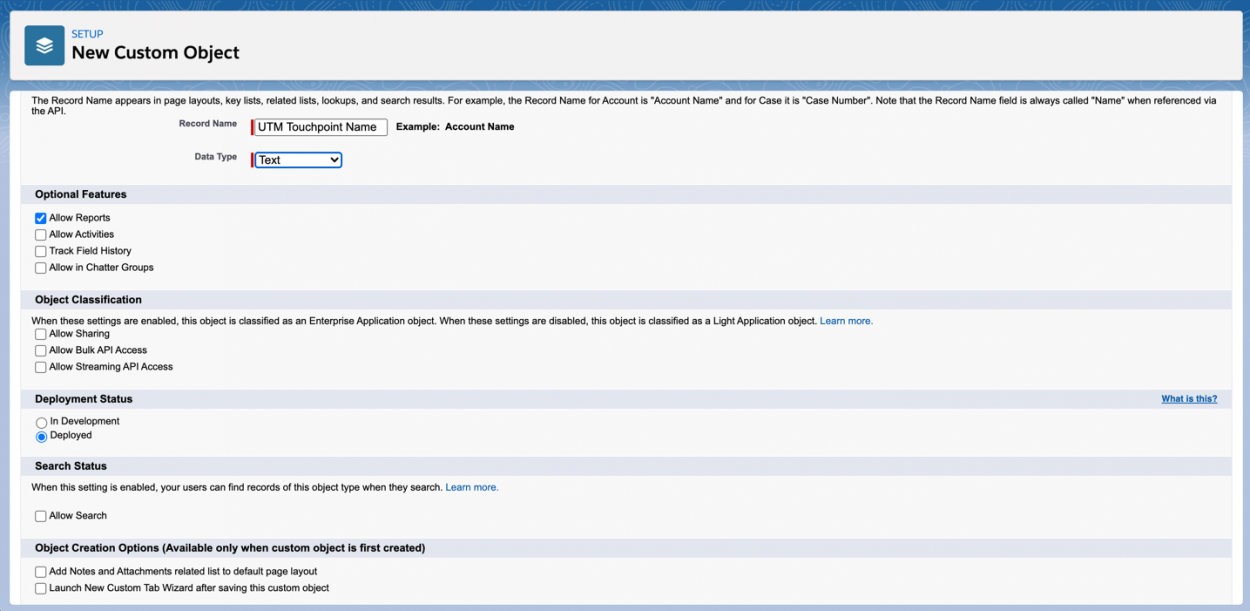Click the Setup custom object layers icon
This screenshot has height=611, width=1250.
click(x=44, y=46)
